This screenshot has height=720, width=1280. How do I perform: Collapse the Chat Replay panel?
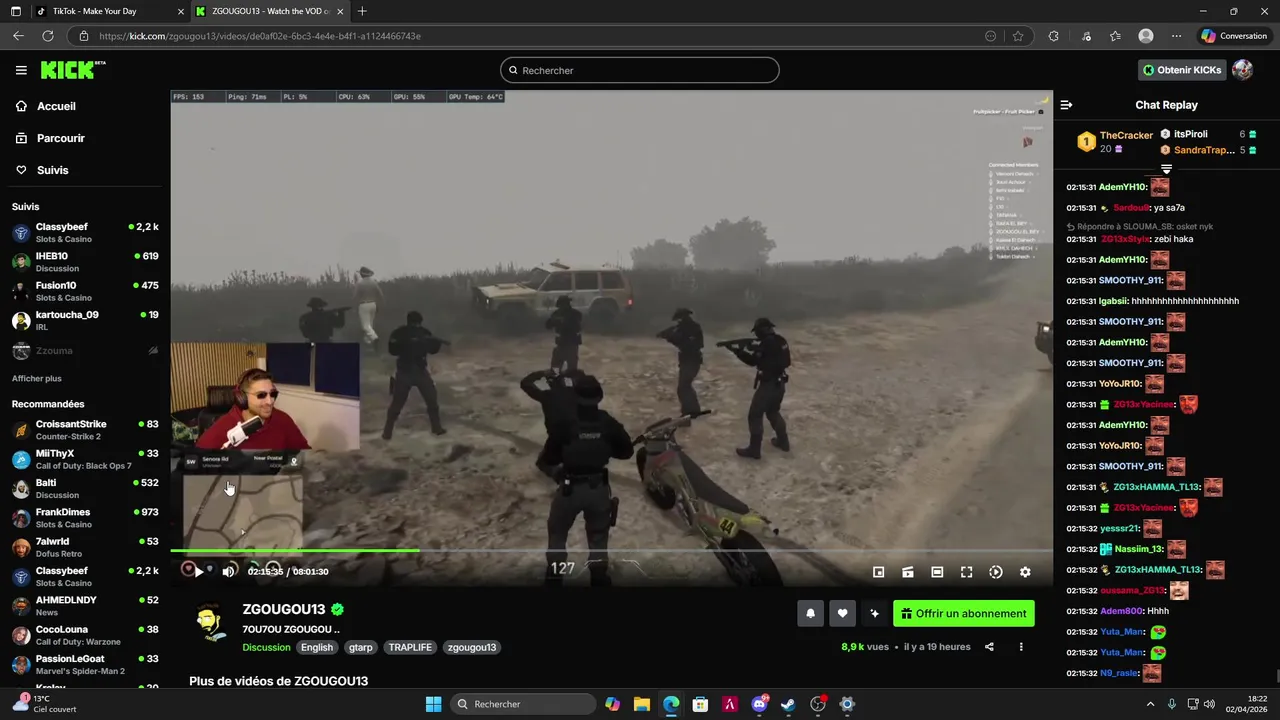1066,105
